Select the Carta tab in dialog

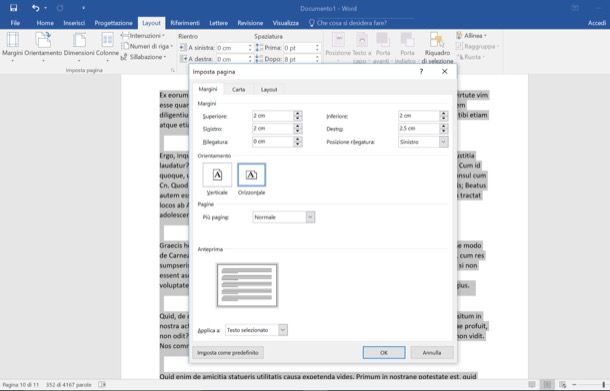coord(238,89)
